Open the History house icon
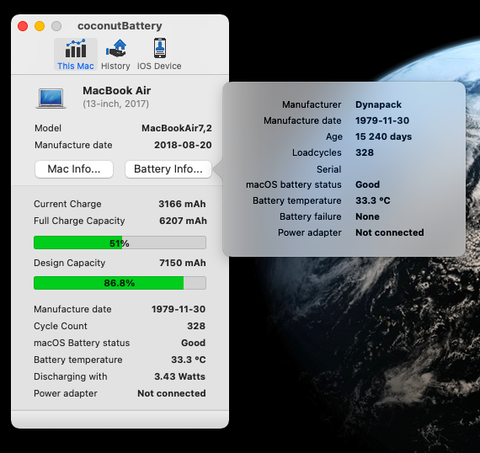 pos(116,49)
